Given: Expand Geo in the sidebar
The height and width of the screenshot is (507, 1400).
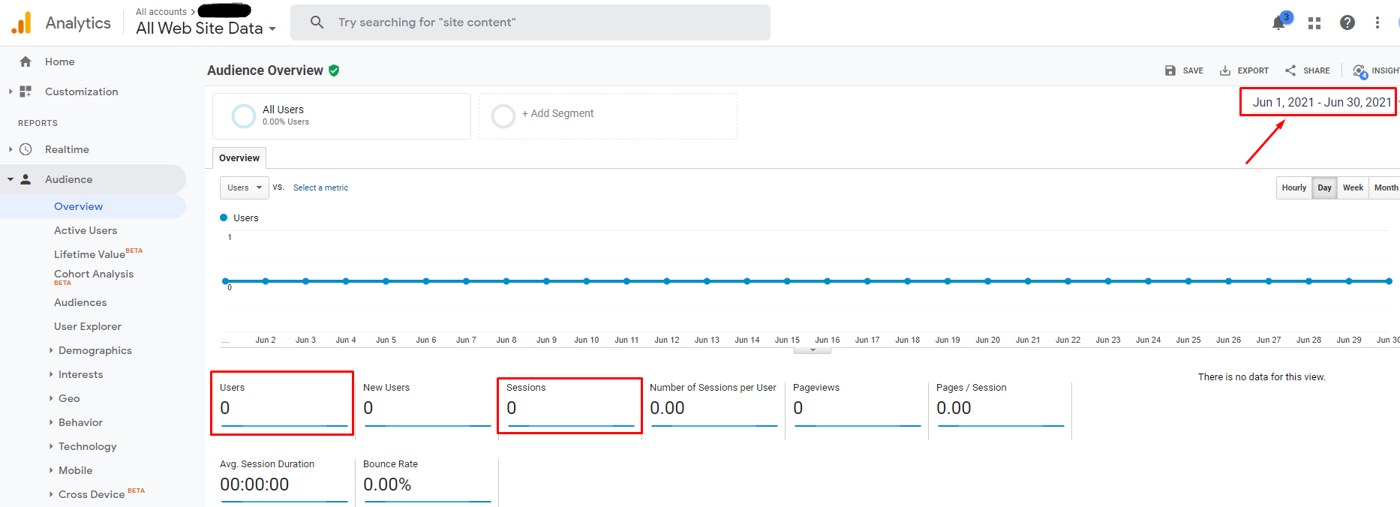Looking at the screenshot, I should (x=51, y=399).
